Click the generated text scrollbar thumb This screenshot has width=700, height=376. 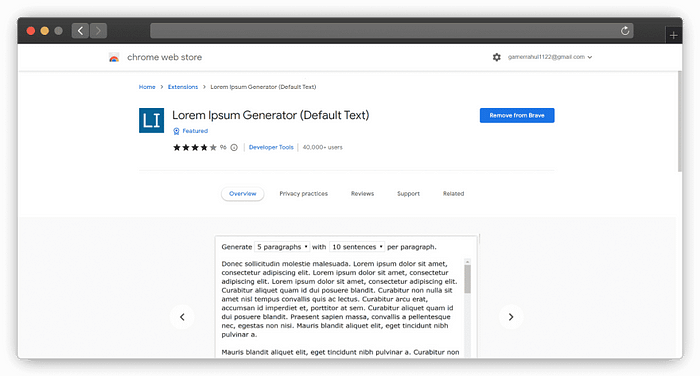point(467,279)
